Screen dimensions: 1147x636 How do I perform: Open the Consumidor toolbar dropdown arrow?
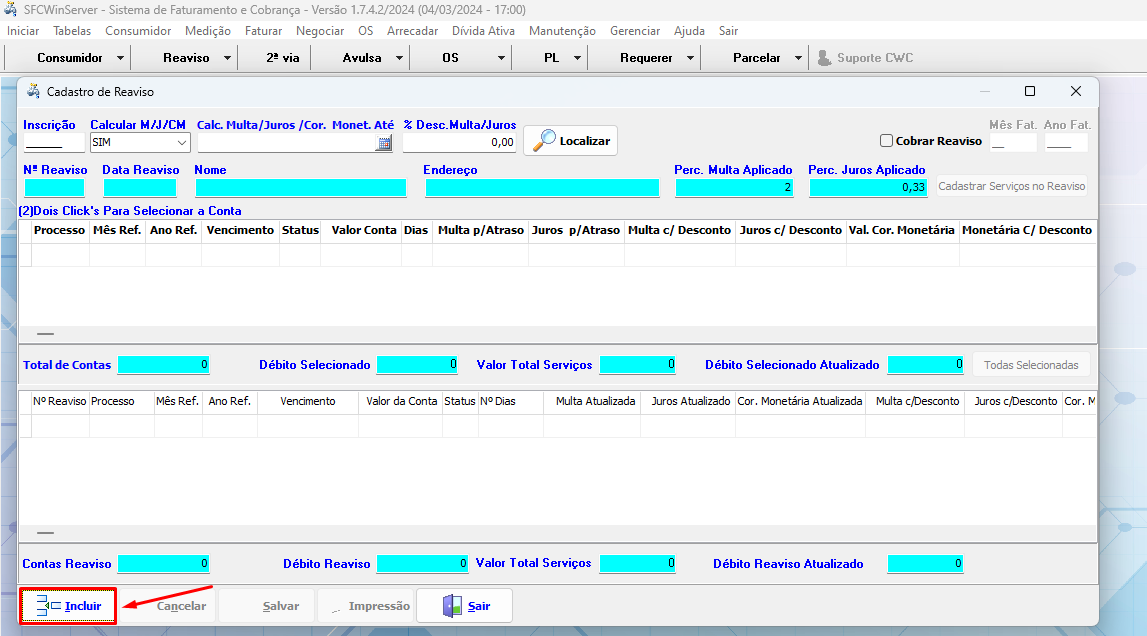coord(118,58)
